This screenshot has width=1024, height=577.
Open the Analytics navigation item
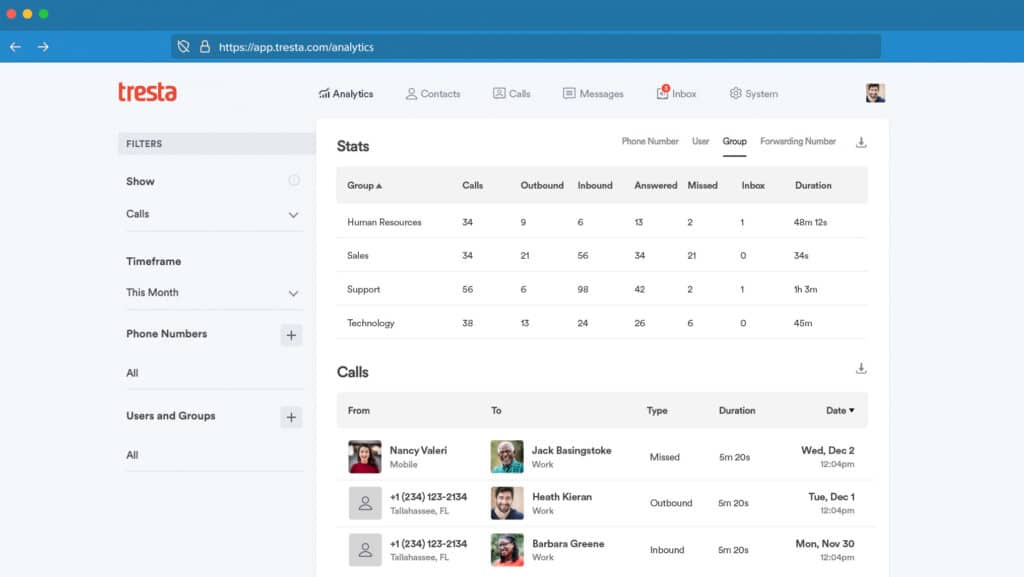[347, 93]
